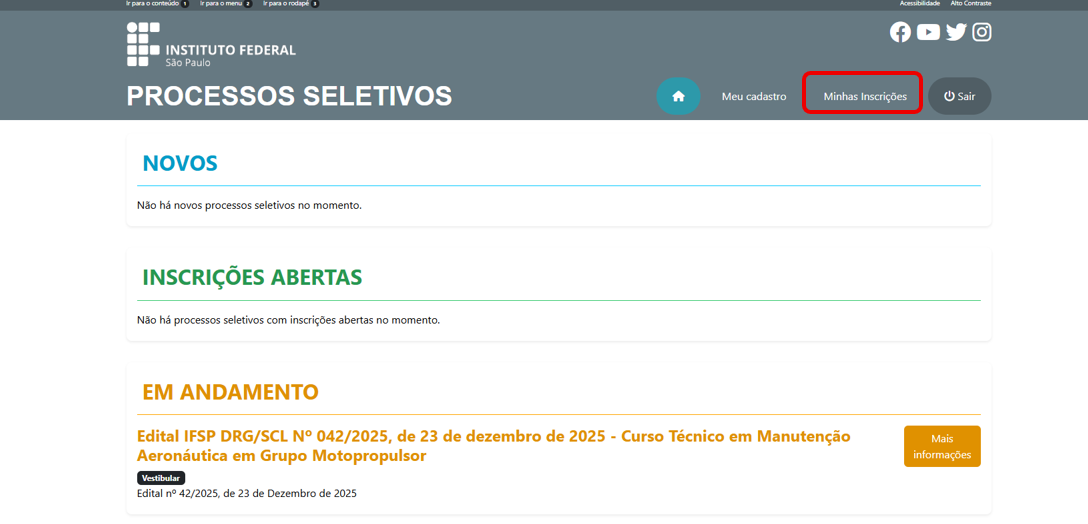Click the Mais informações button
Image resolution: width=1088 pixels, height=524 pixels.
click(941, 446)
